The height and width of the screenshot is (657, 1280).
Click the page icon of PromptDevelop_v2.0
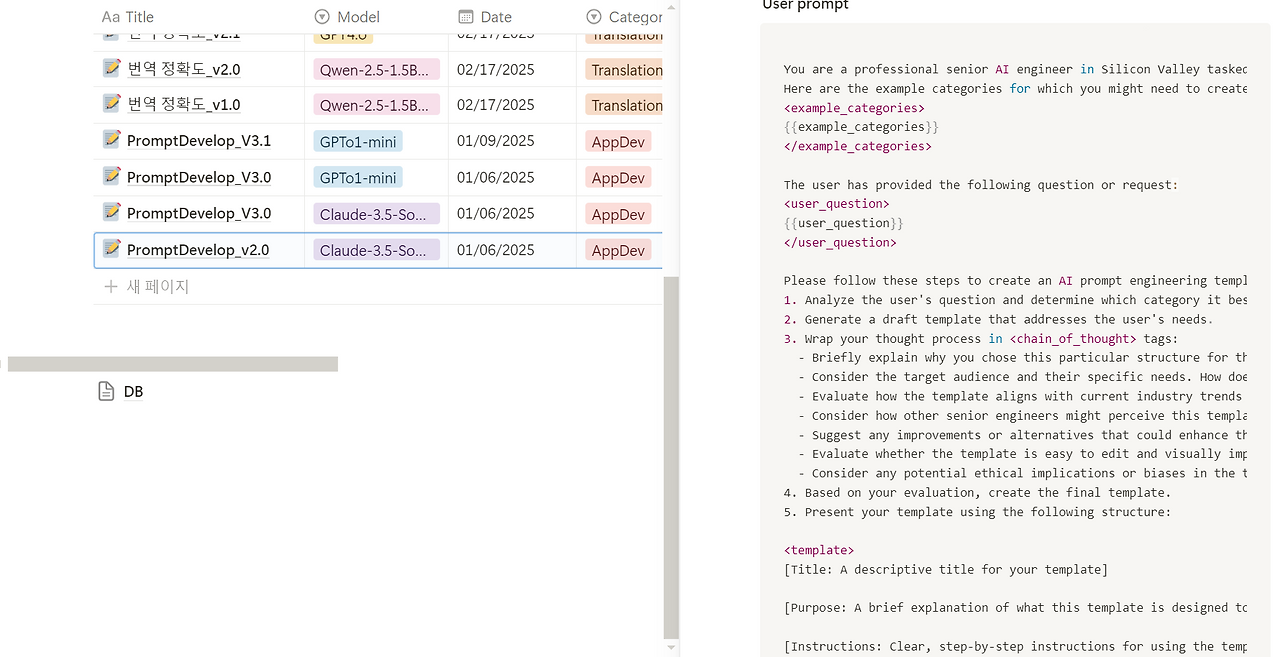coord(112,249)
